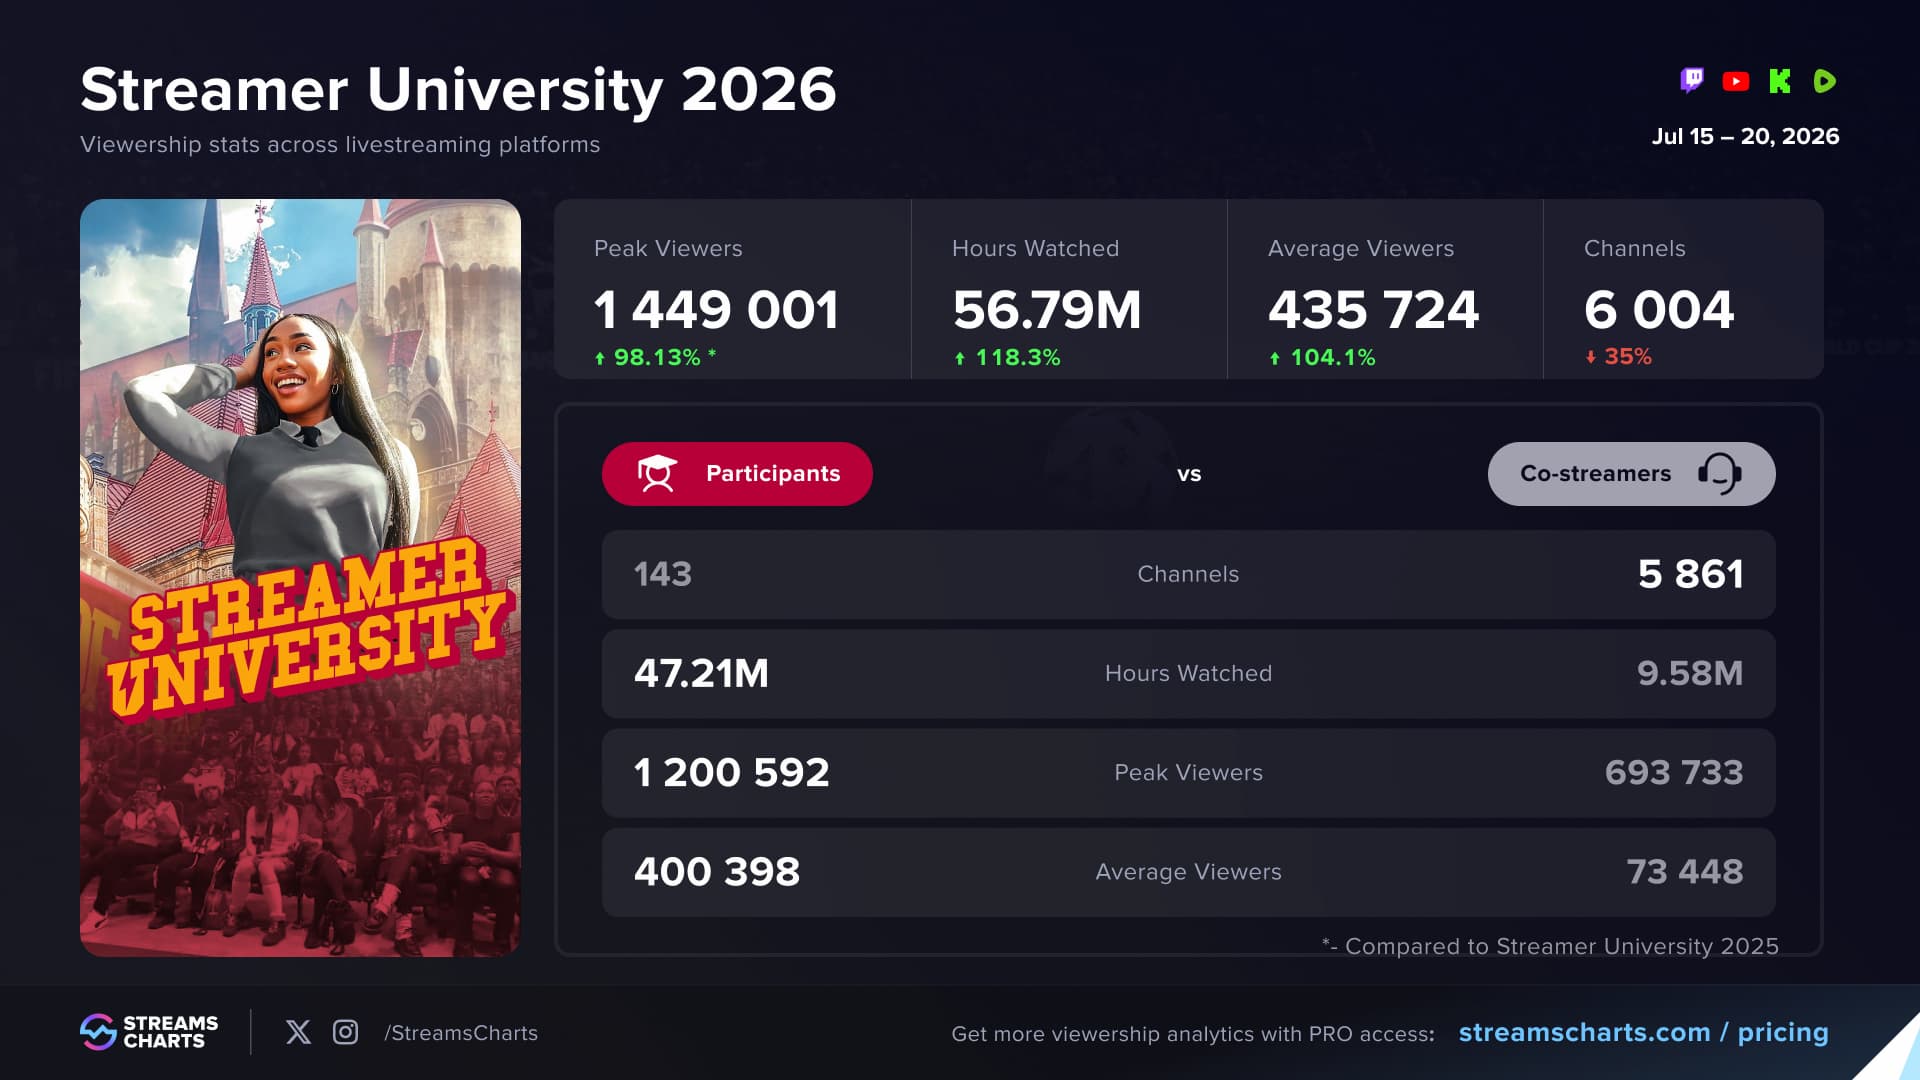Click the 47.21M participants hours watched
Screen dimensions: 1920x1080
pos(701,673)
